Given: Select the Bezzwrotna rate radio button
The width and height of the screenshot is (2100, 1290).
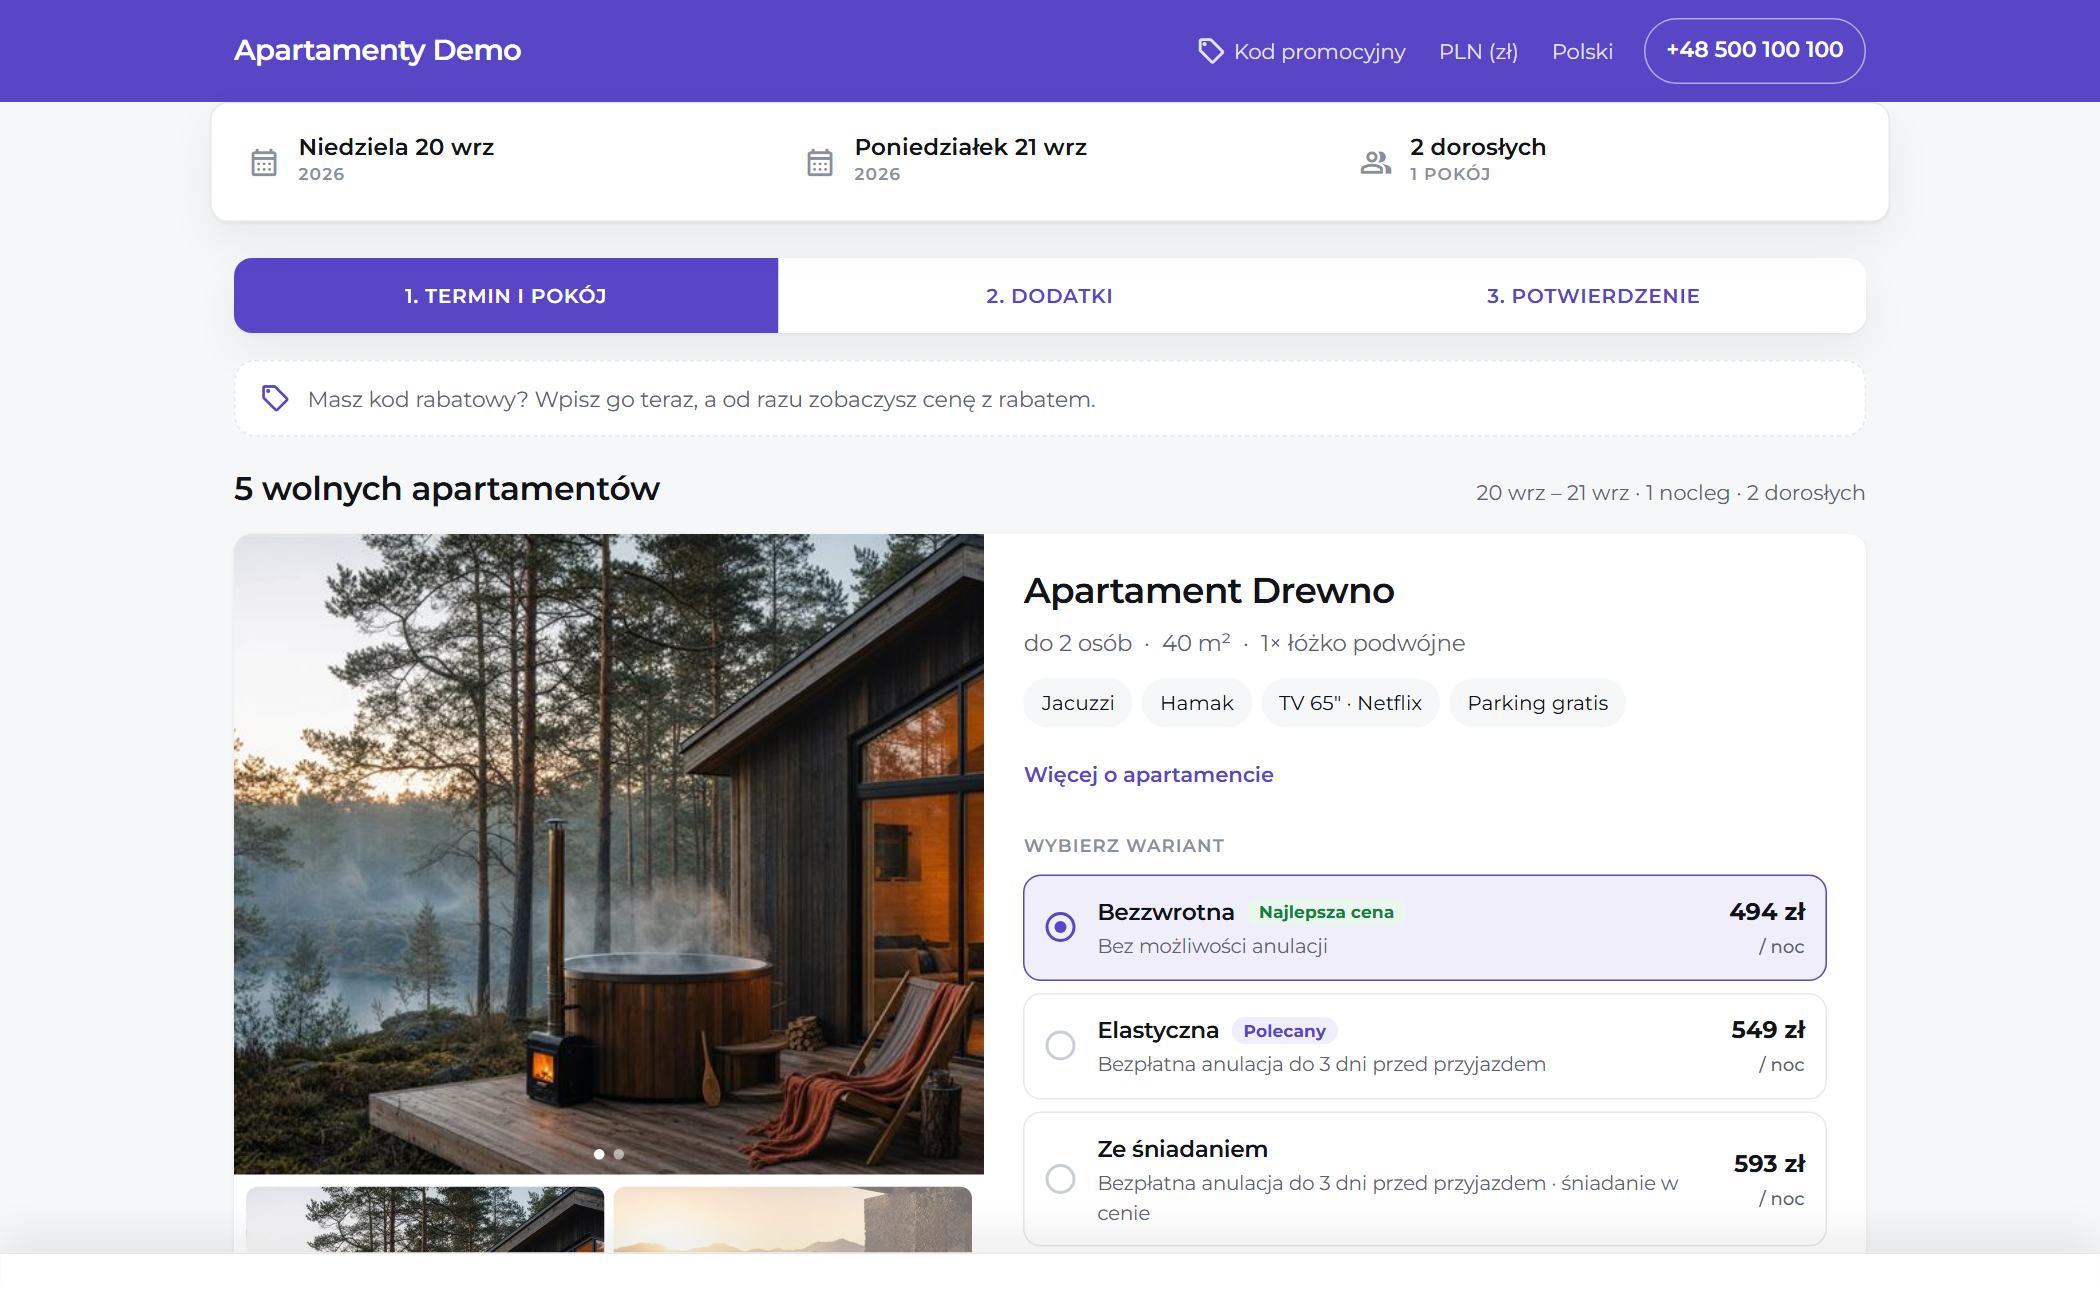Looking at the screenshot, I should 1060,927.
